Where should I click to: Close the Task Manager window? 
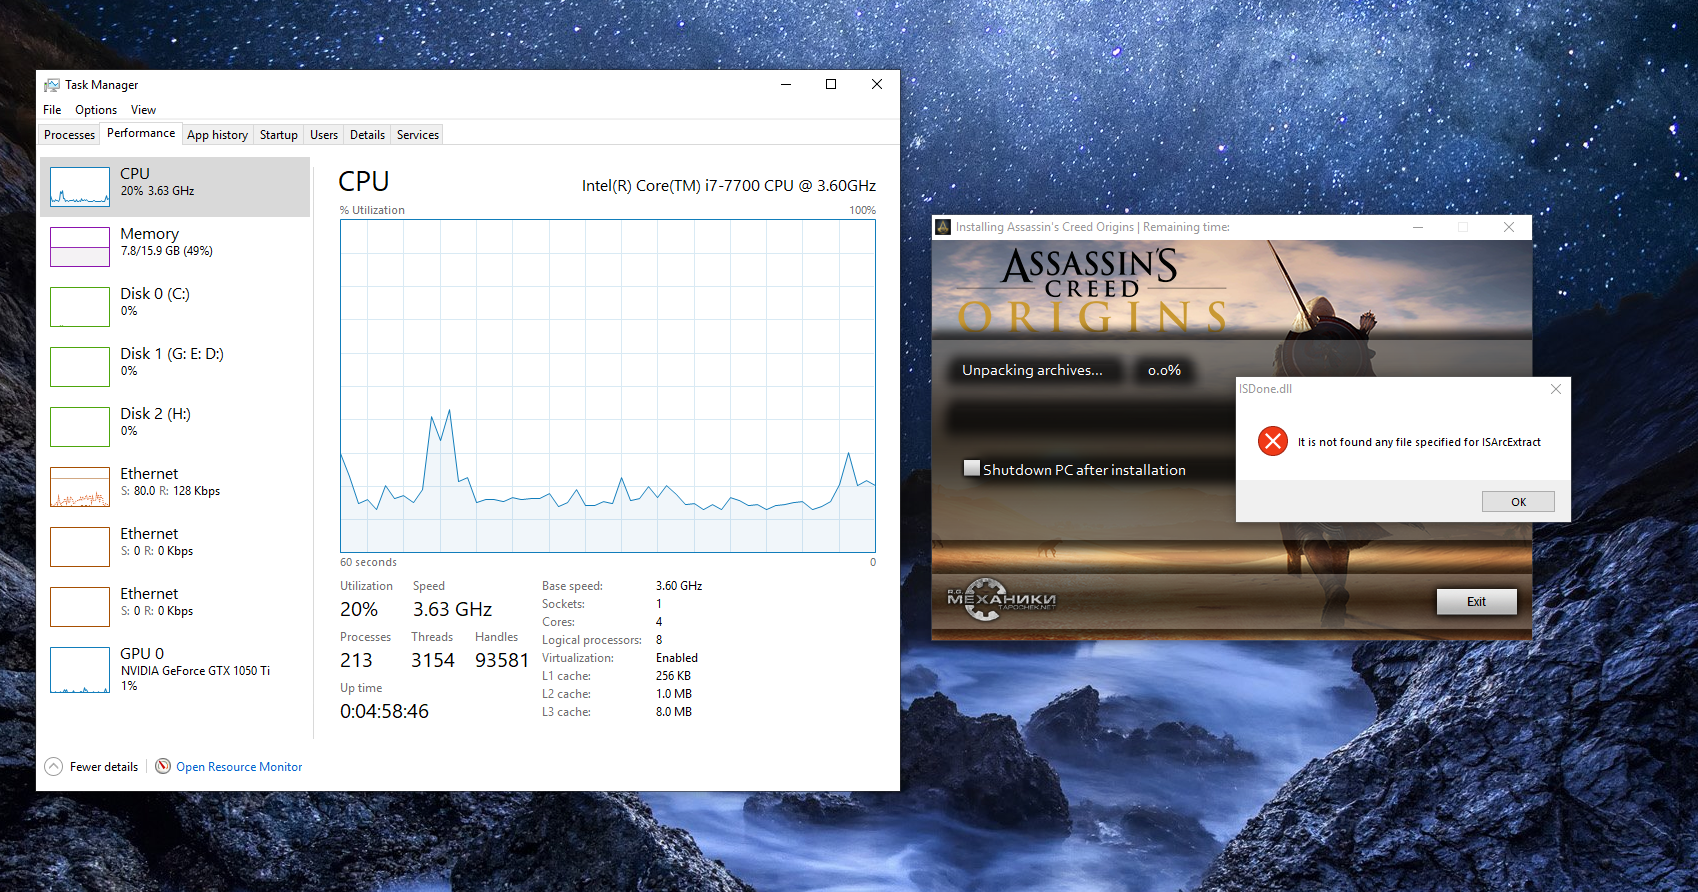[x=877, y=85]
